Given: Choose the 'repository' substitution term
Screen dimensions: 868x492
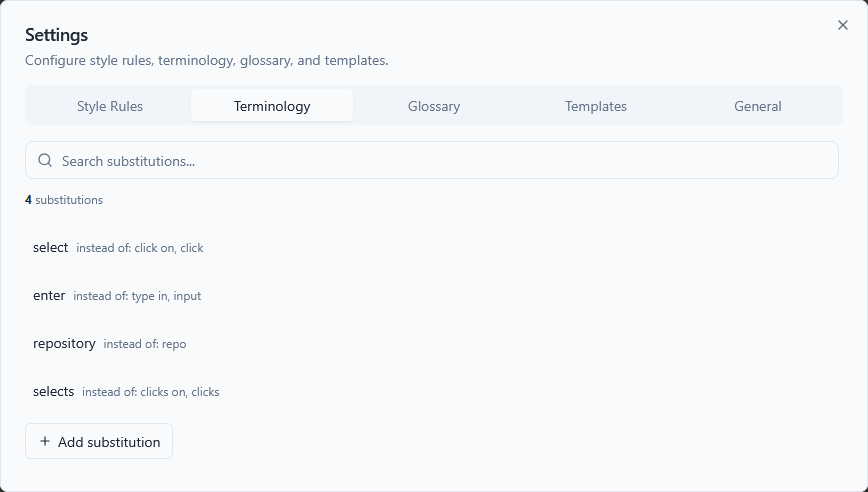Looking at the screenshot, I should click(64, 343).
